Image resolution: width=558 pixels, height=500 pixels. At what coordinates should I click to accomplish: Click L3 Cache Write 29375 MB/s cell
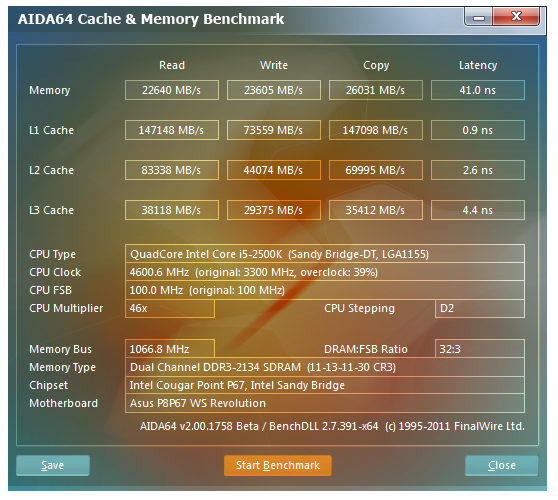click(x=274, y=210)
